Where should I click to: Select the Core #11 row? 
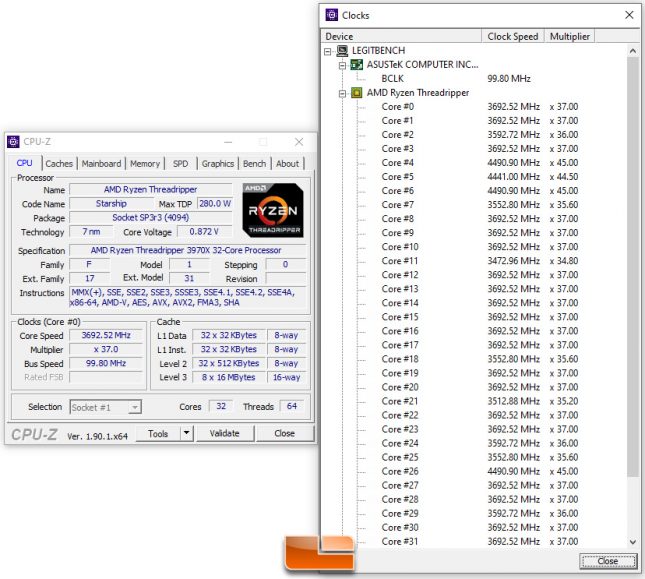pyautogui.click(x=480, y=261)
